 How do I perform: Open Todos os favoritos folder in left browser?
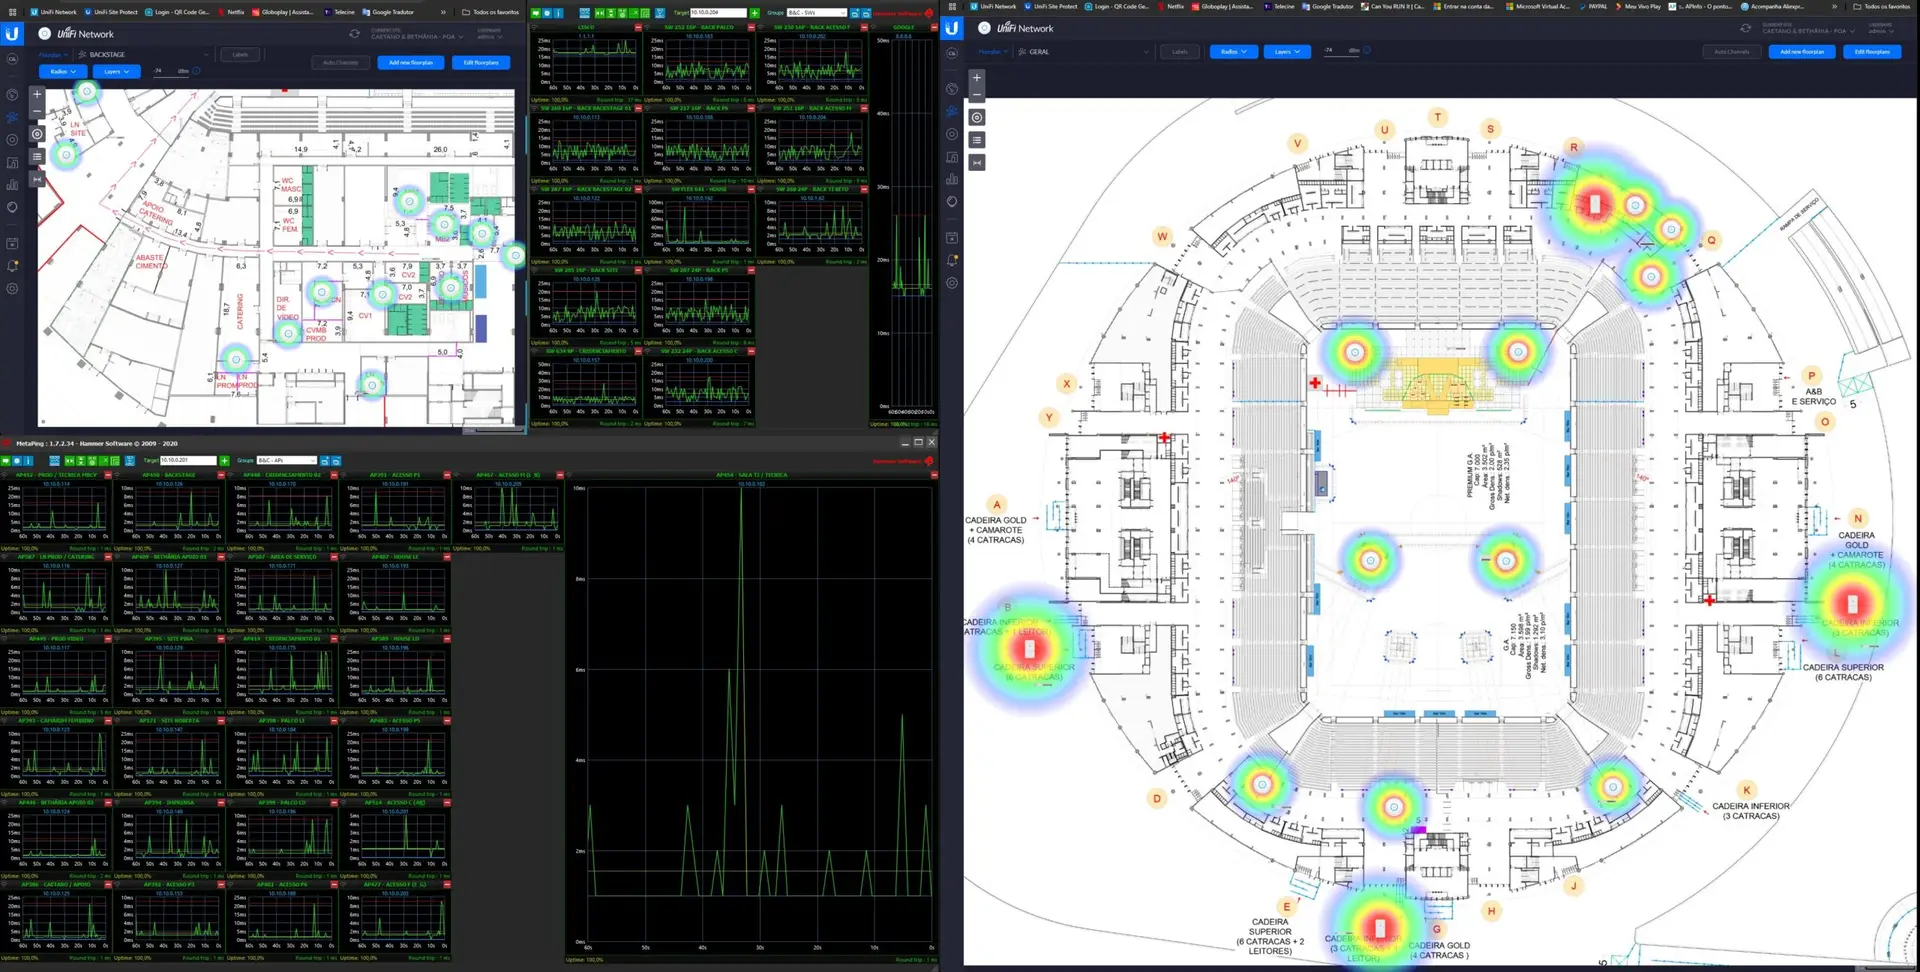click(x=491, y=12)
